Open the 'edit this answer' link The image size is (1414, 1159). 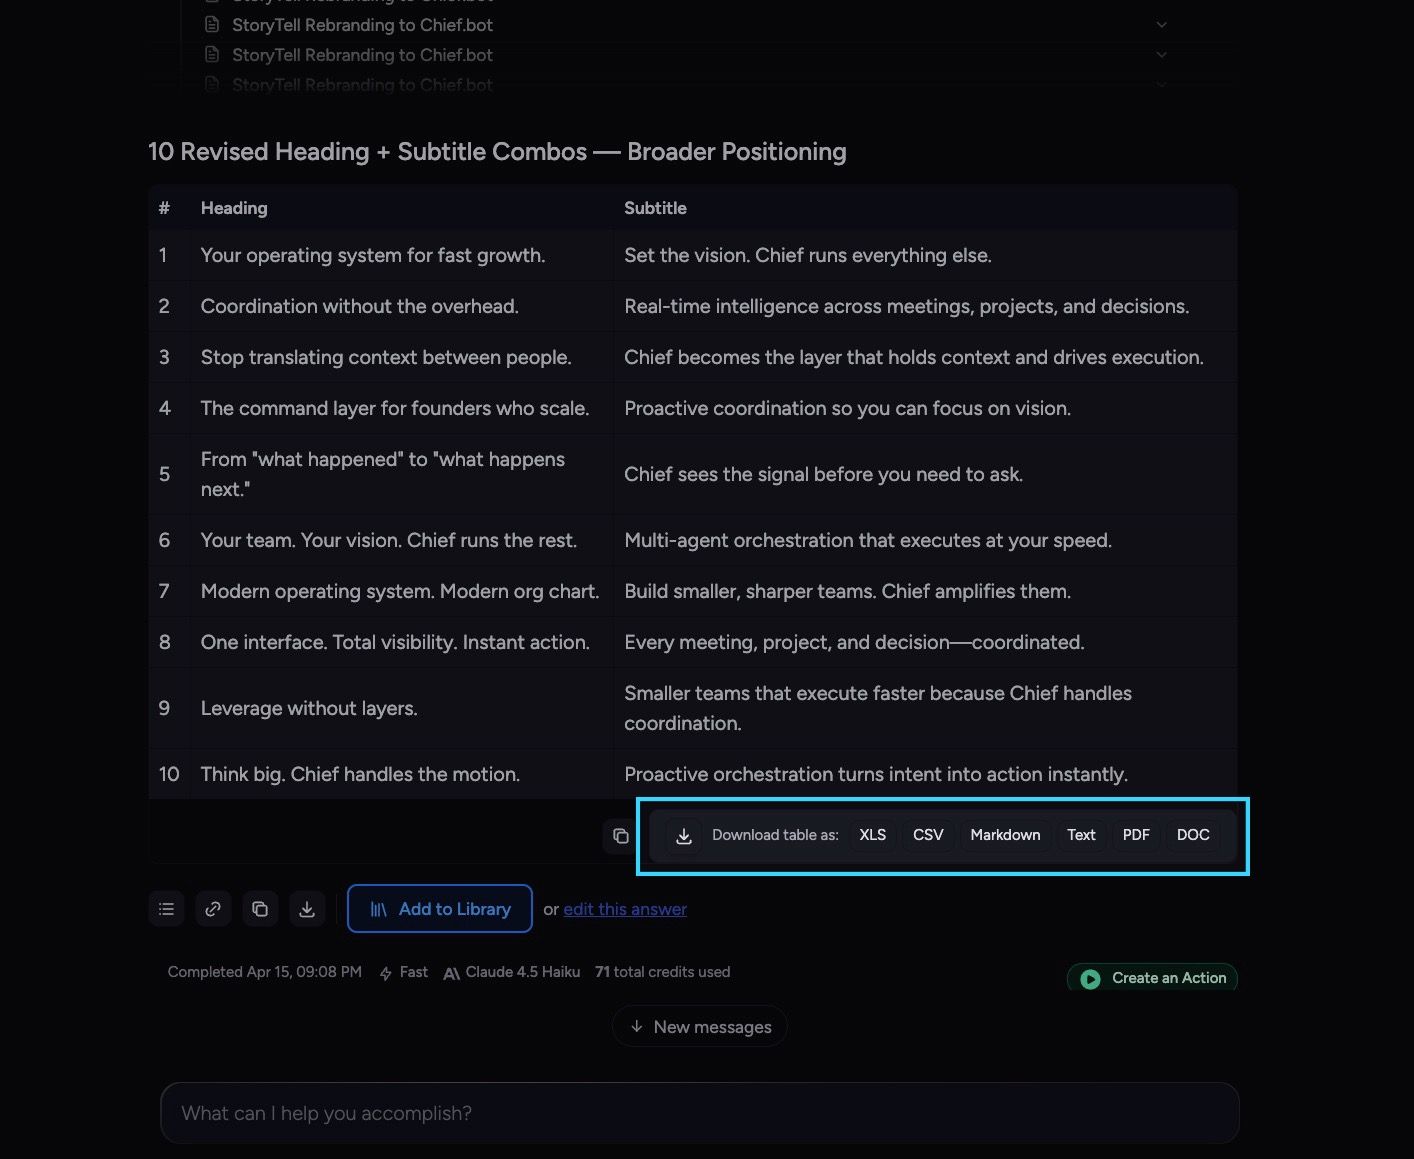(x=625, y=909)
